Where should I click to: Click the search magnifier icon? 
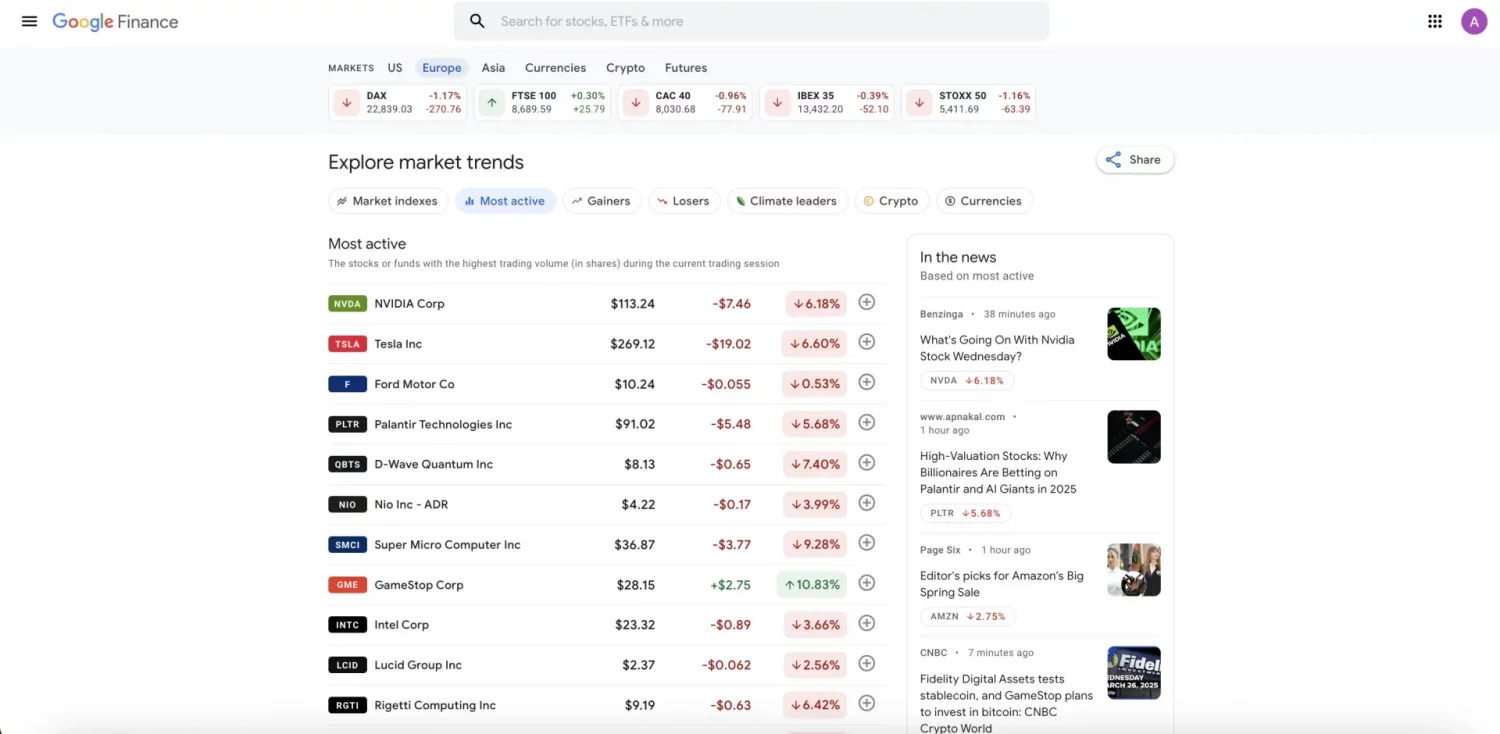click(477, 21)
